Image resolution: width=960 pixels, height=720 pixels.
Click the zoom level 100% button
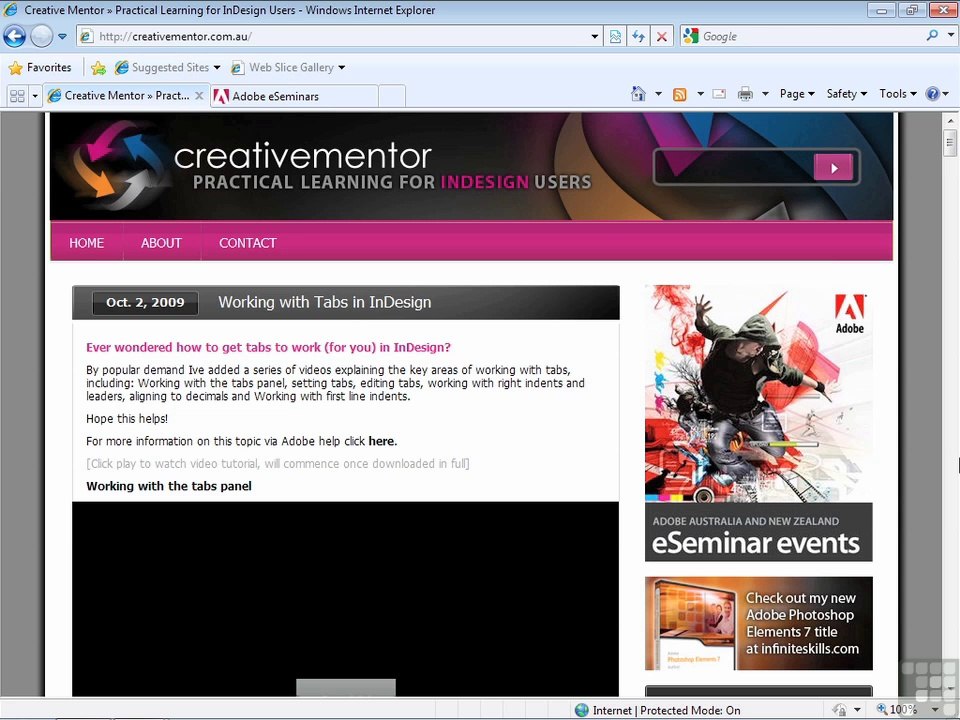click(x=898, y=710)
